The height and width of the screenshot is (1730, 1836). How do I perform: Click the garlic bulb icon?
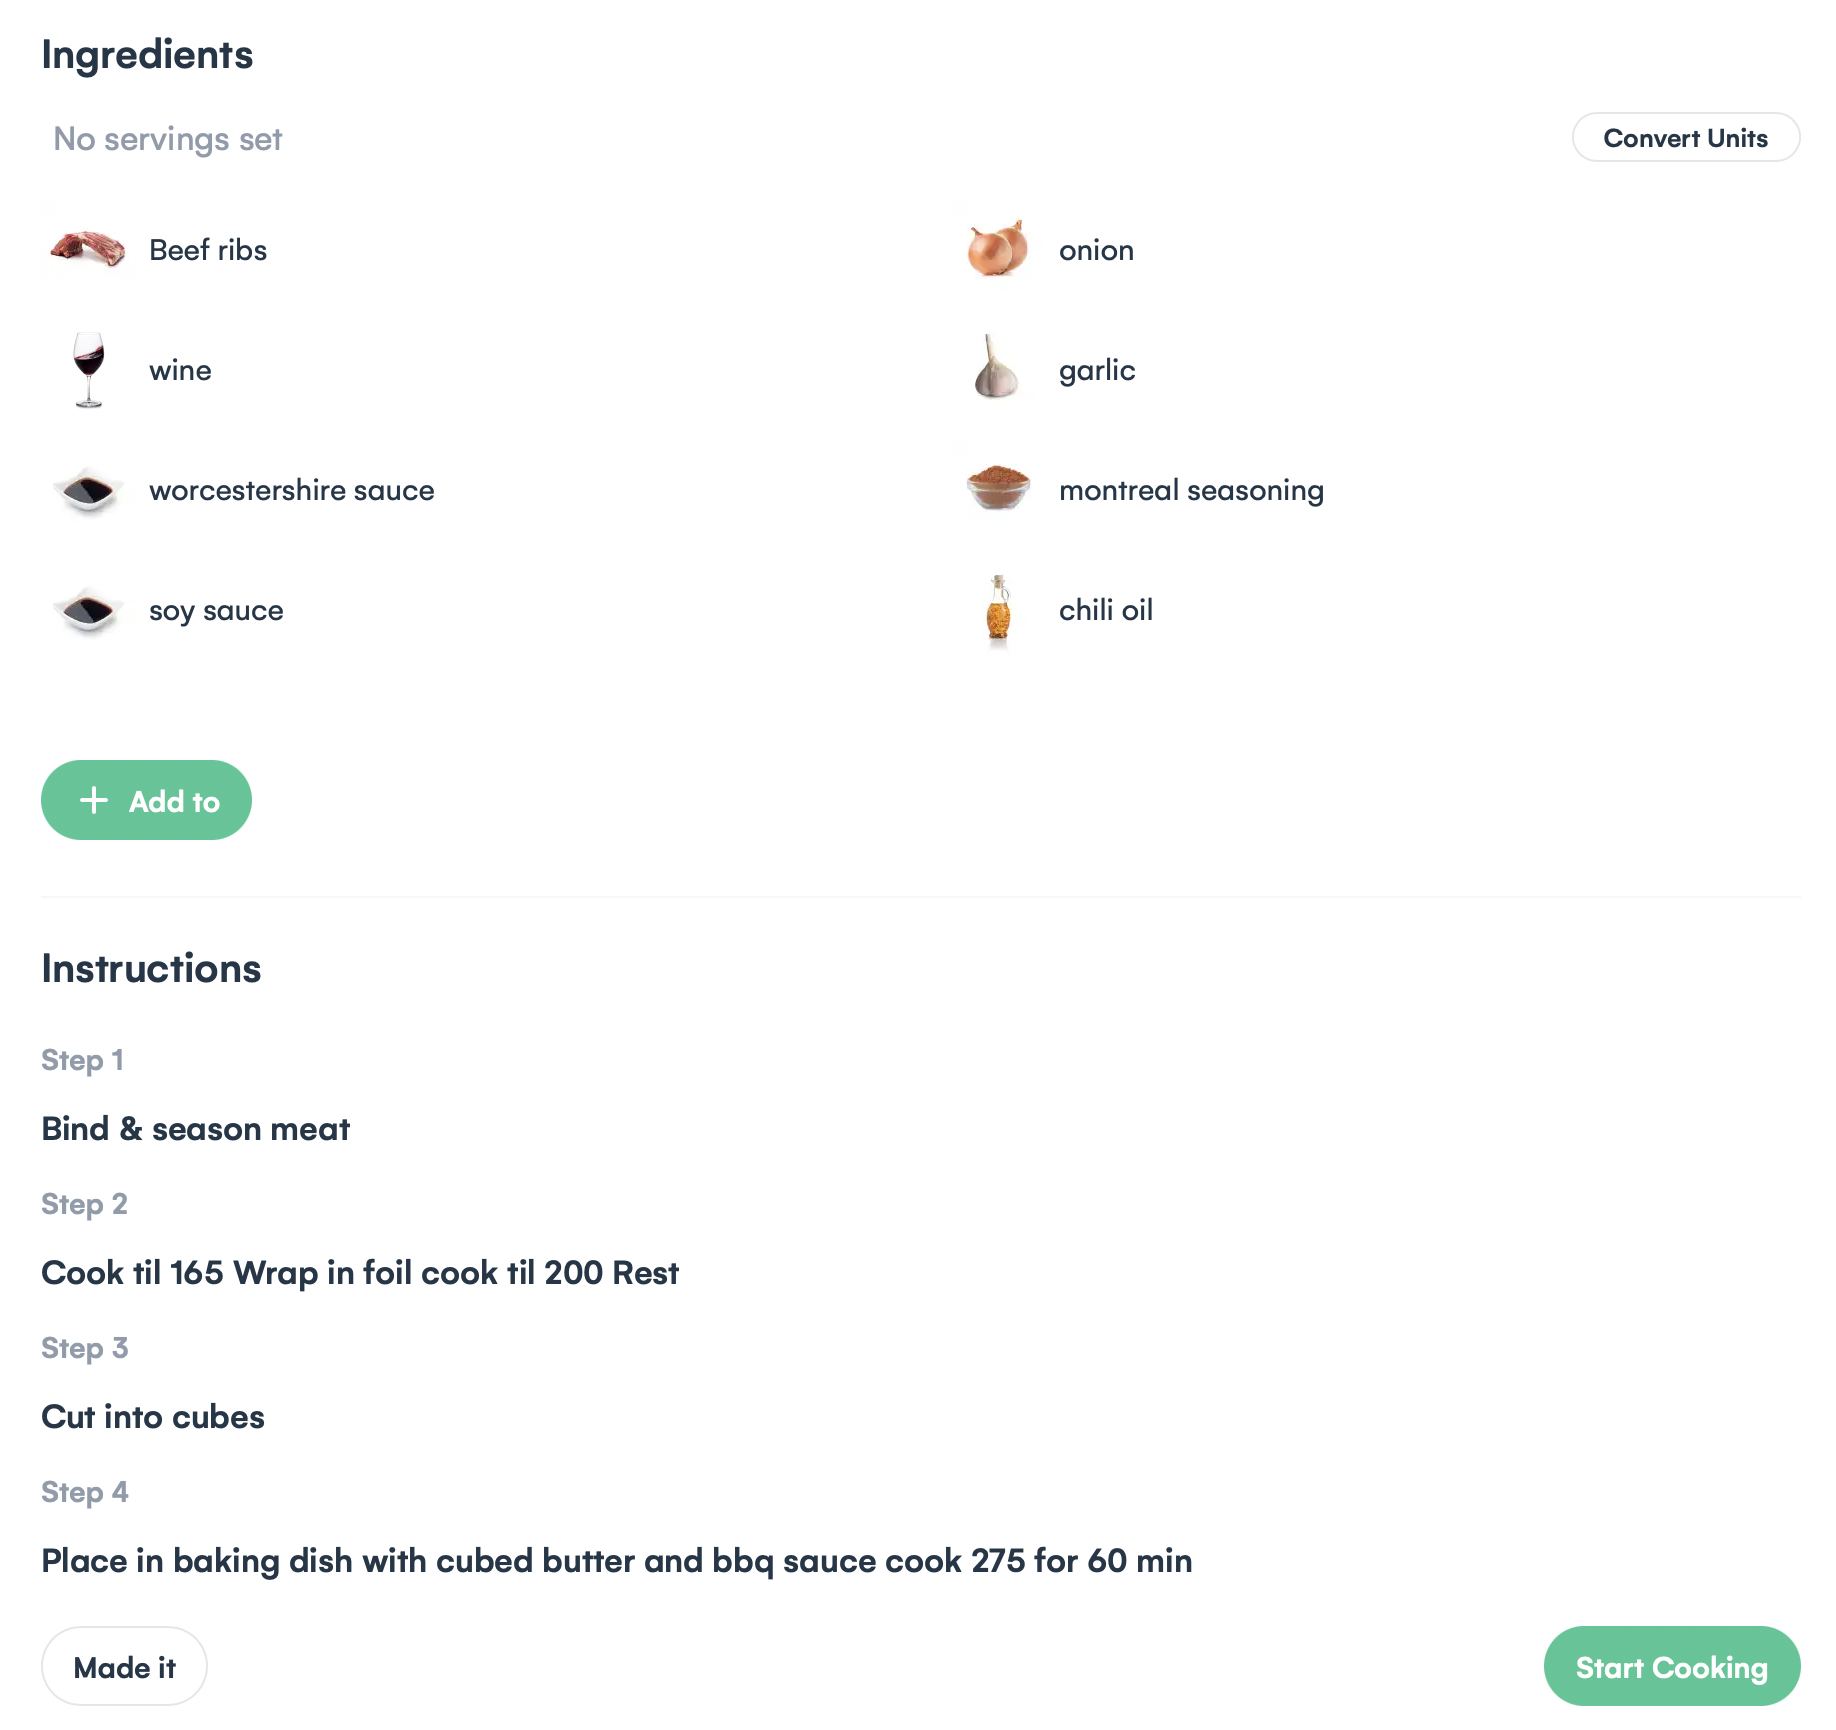(x=996, y=369)
